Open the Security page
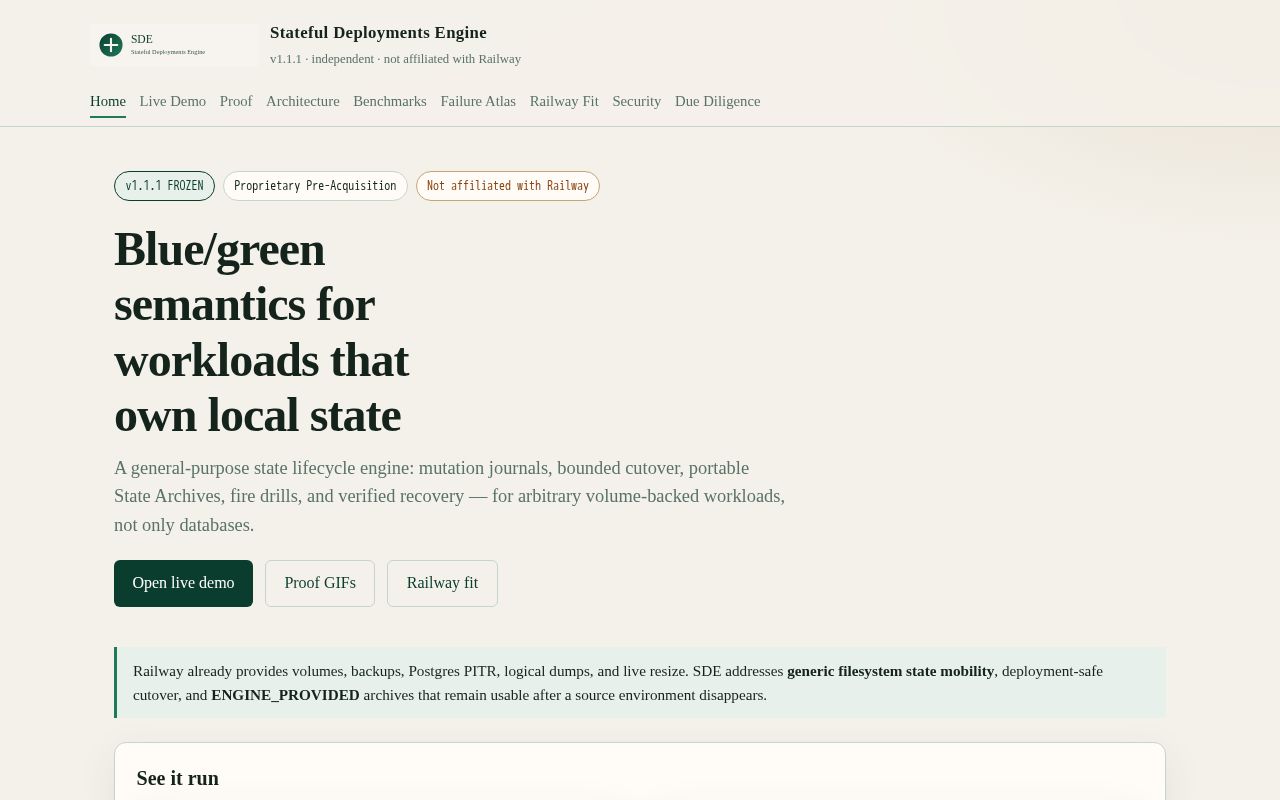 pos(637,101)
